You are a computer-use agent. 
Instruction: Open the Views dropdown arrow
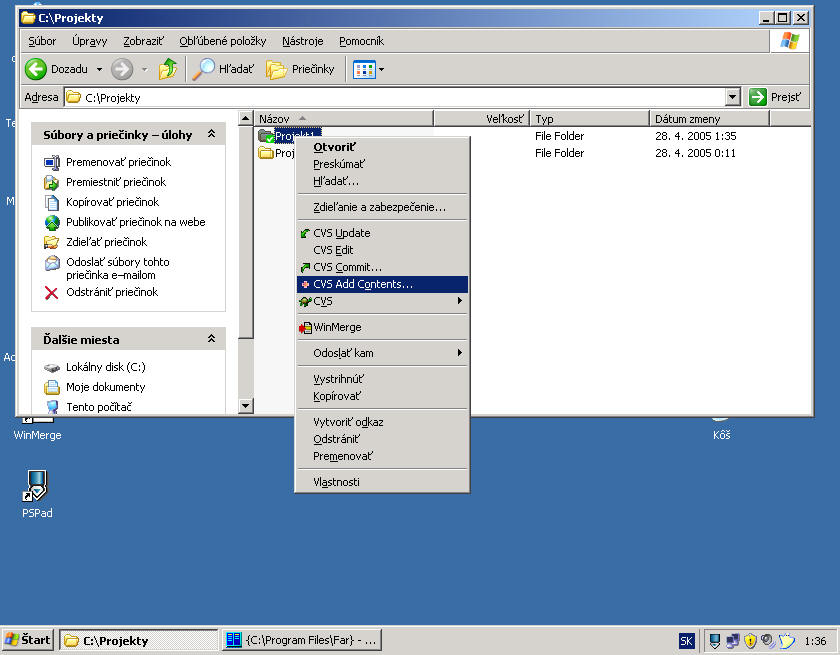coord(381,69)
